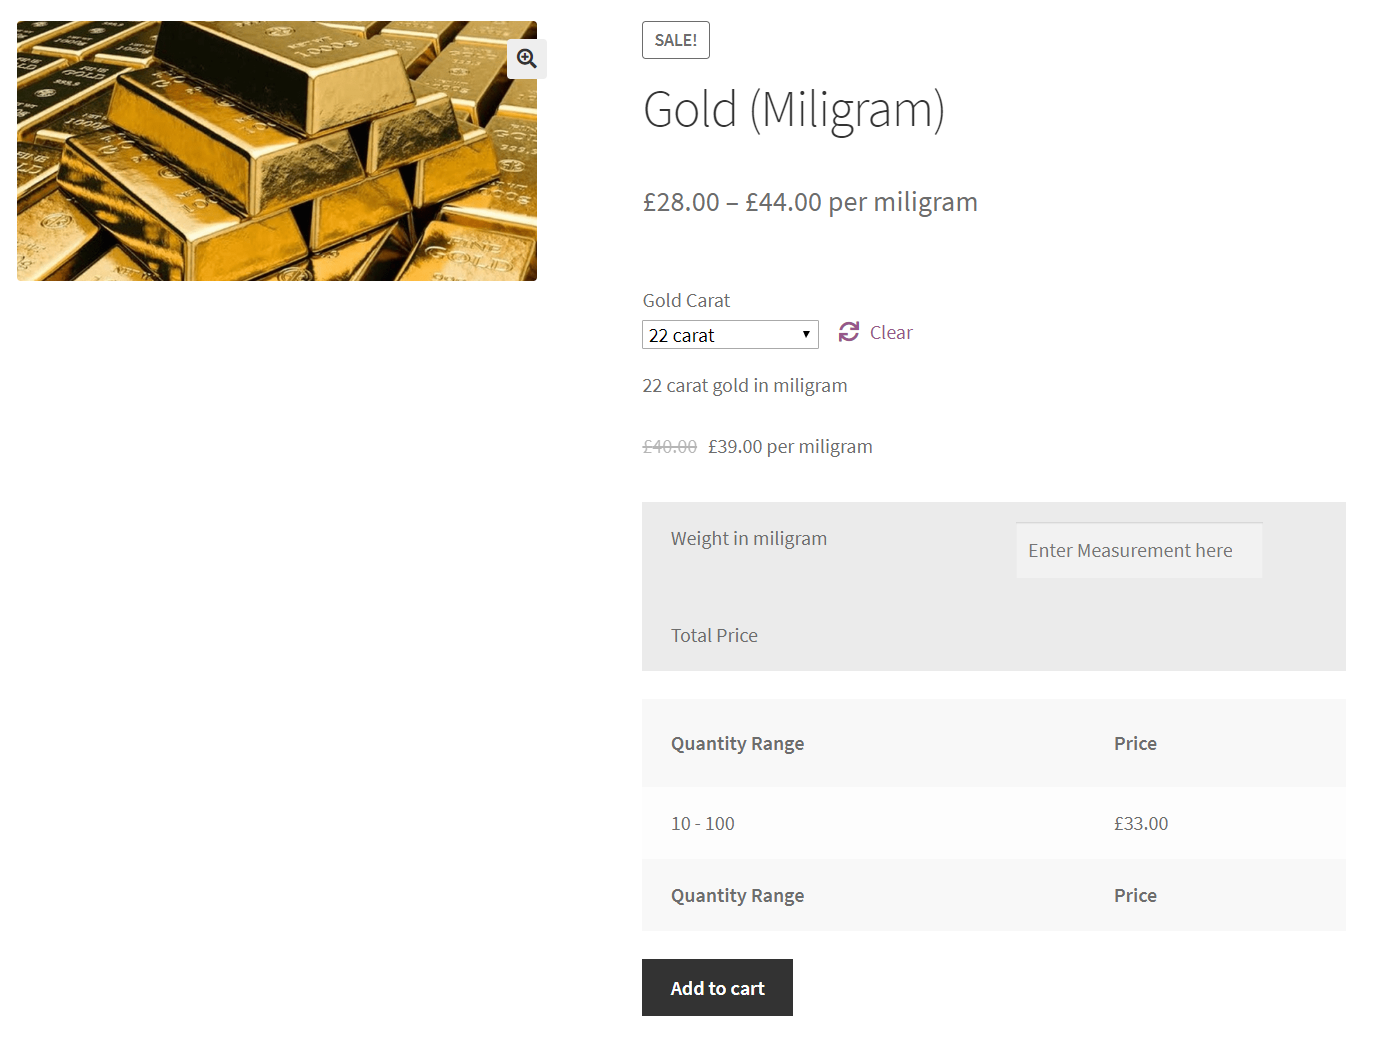Screen dimensions: 1374x1057
Task: Click the £33.00 price cell
Action: pyautogui.click(x=1141, y=824)
